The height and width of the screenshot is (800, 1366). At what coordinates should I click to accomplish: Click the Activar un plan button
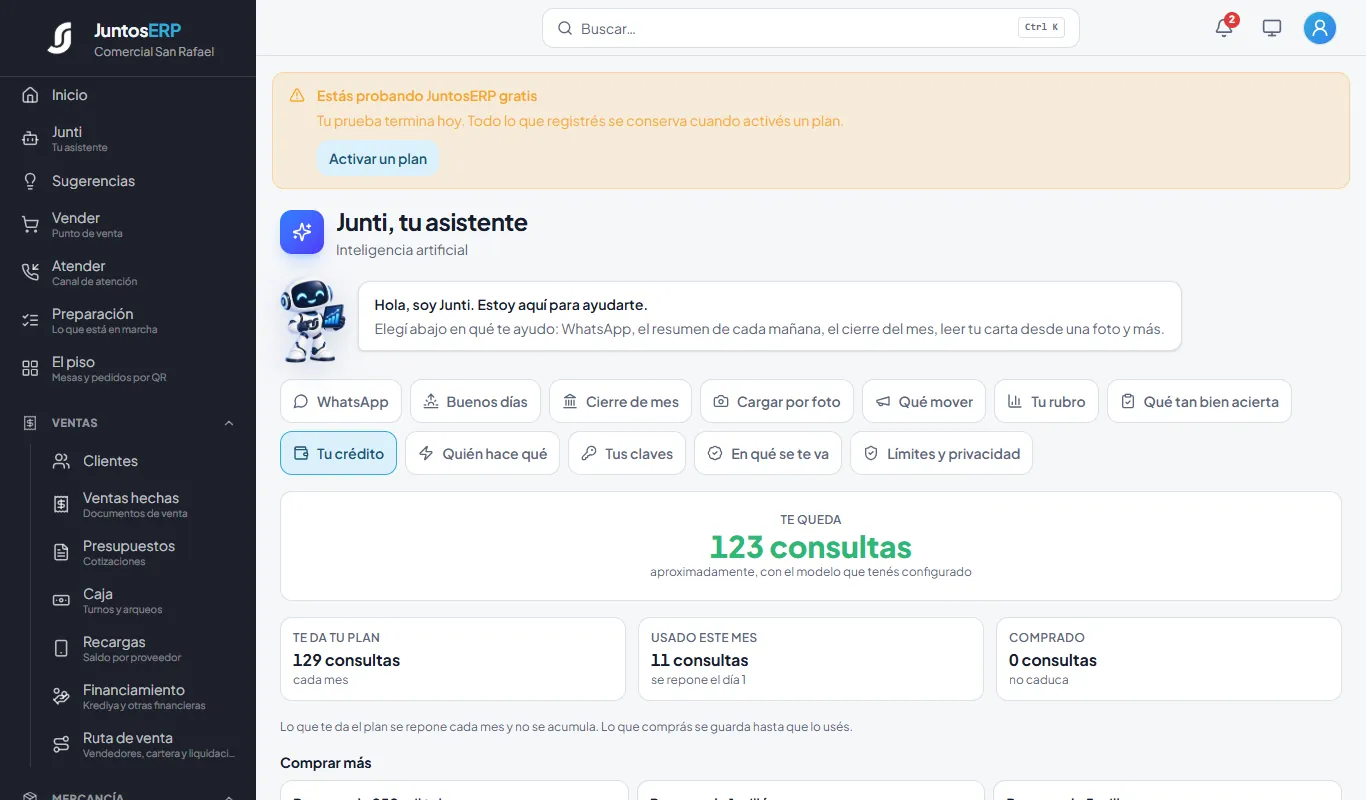point(378,159)
